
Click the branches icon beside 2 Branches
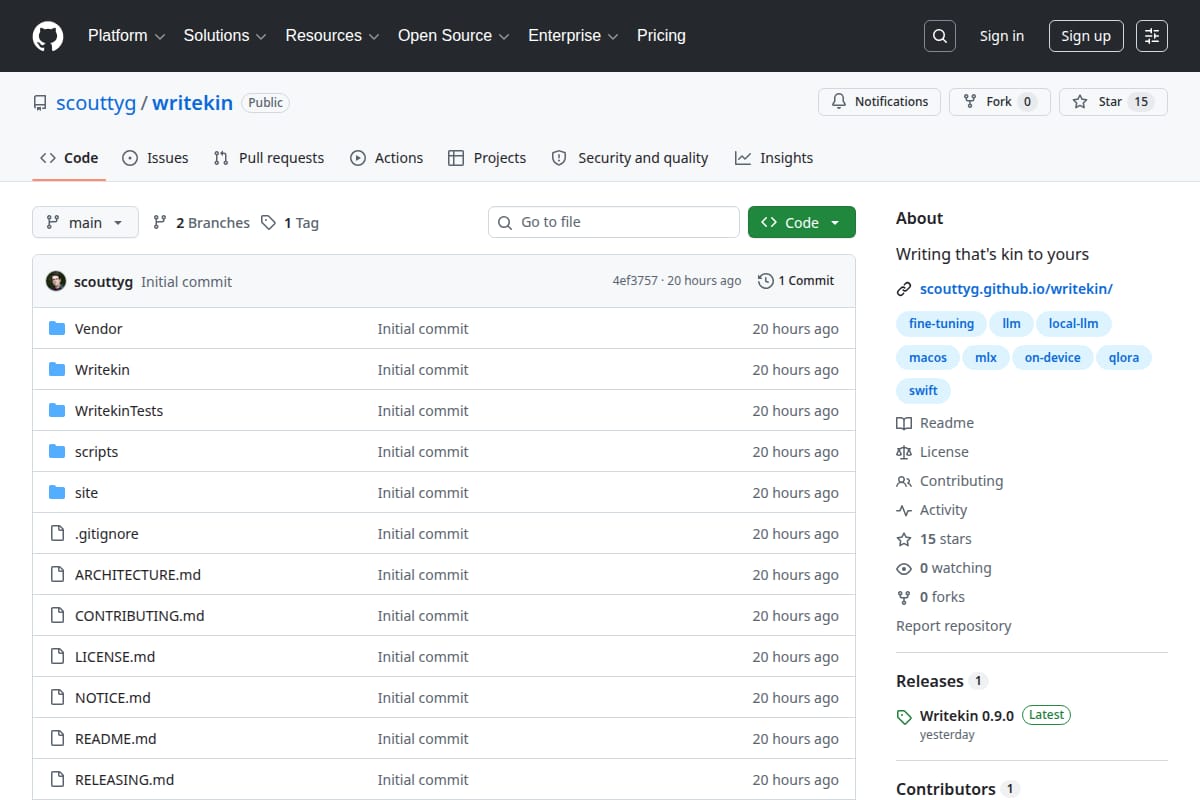point(160,223)
